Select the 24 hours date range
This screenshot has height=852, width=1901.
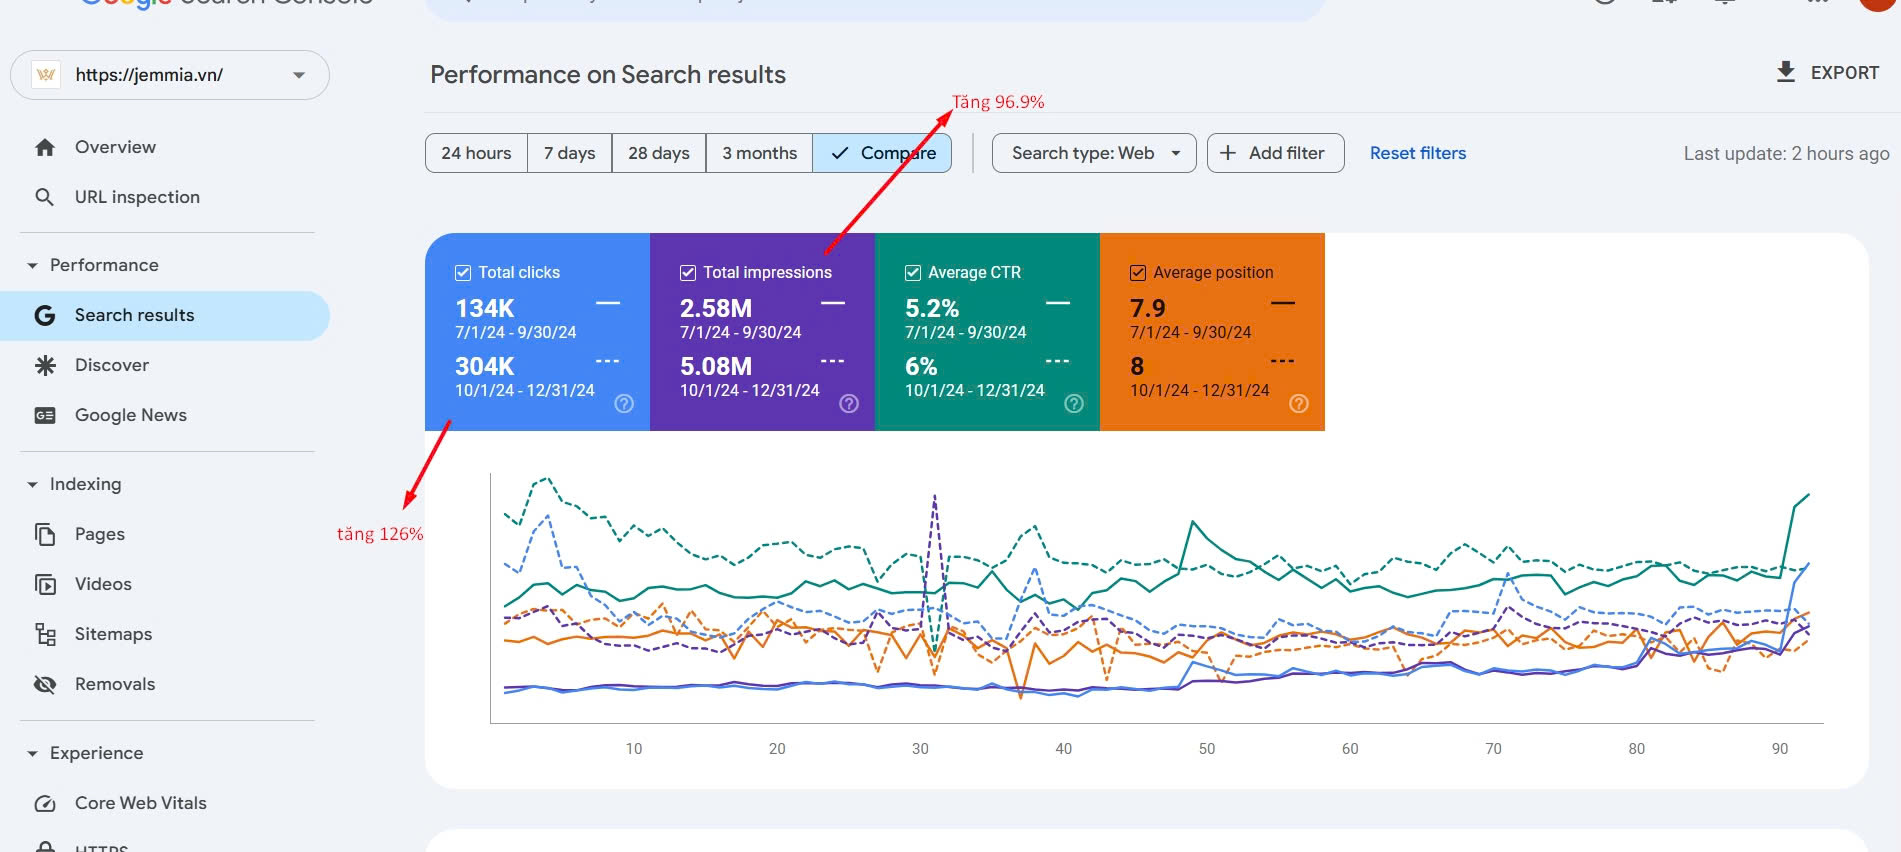pyautogui.click(x=476, y=153)
